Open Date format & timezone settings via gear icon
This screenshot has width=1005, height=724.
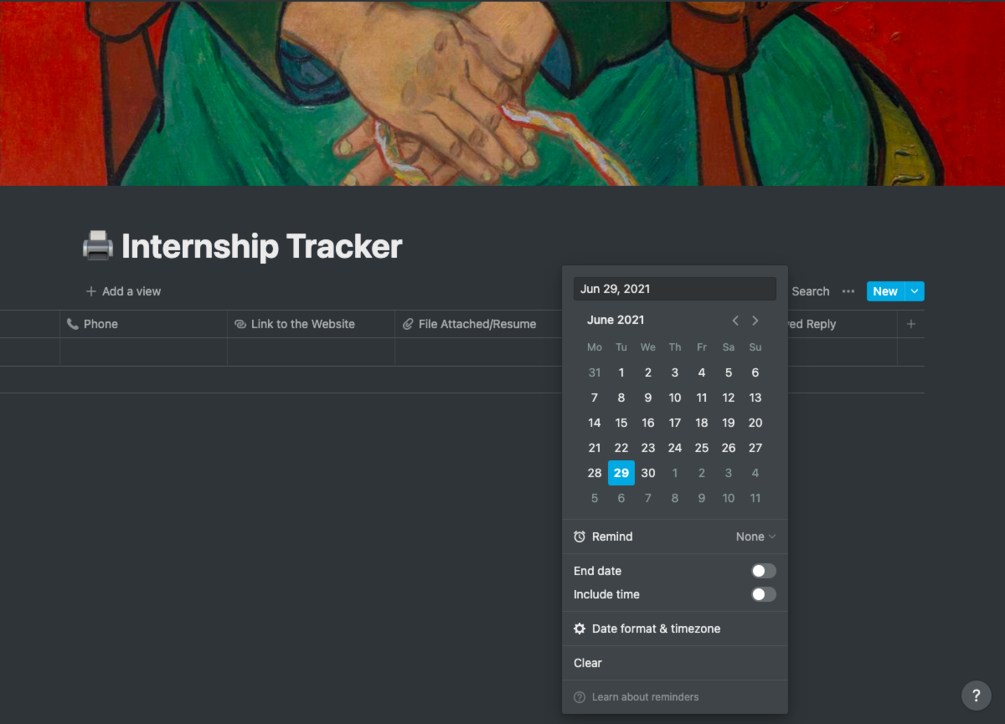point(580,628)
